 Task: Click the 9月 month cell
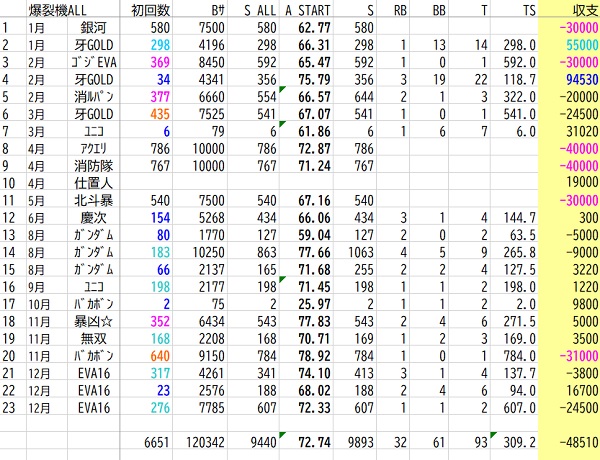(36, 287)
